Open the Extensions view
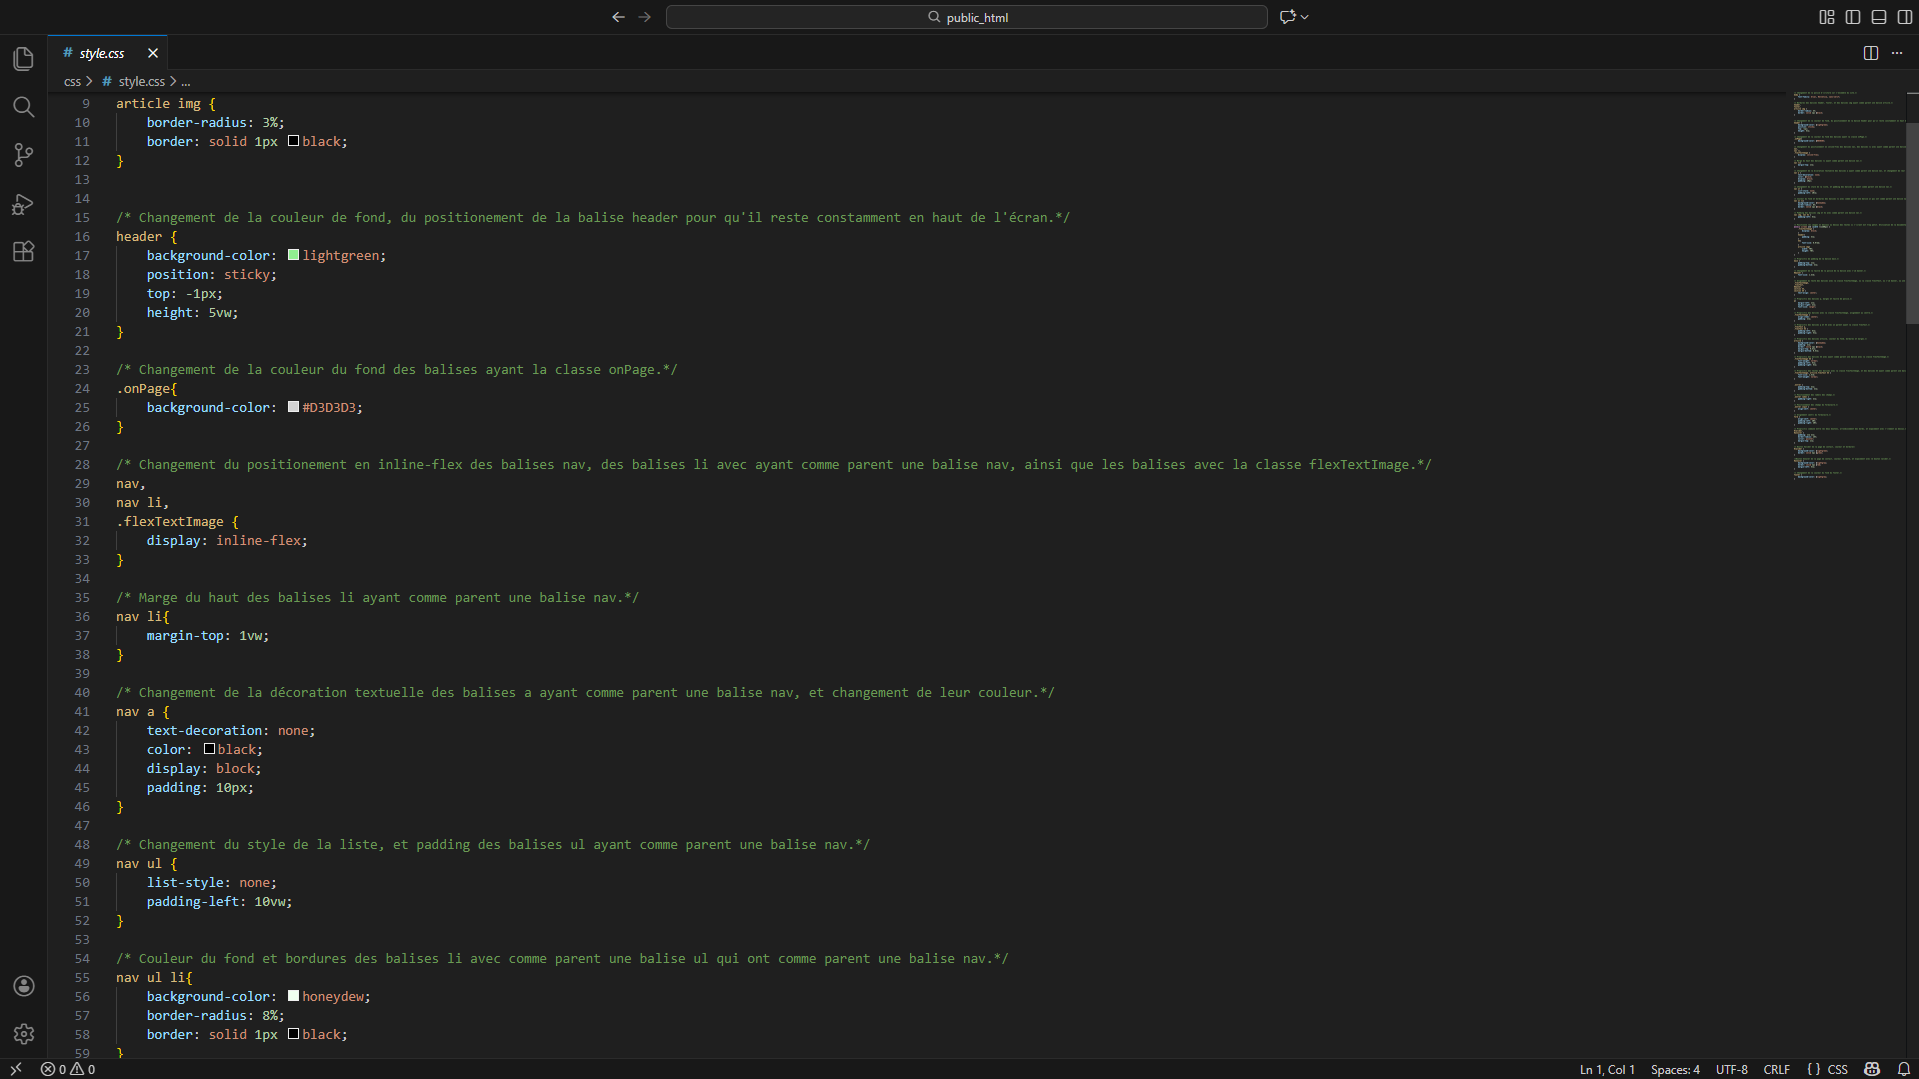Screen dimensions: 1919x1079 point(23,251)
